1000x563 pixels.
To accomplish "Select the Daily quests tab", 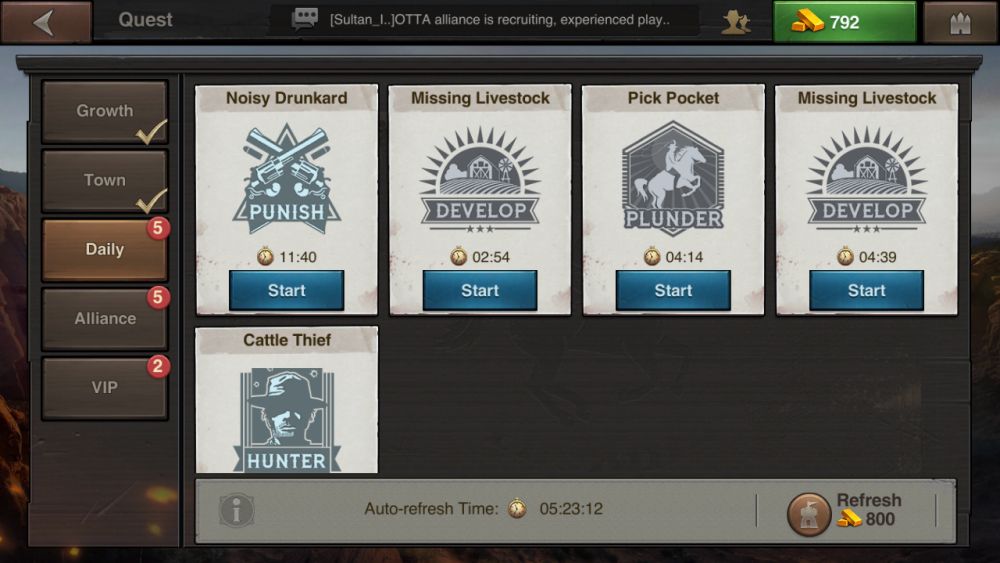I will point(105,249).
